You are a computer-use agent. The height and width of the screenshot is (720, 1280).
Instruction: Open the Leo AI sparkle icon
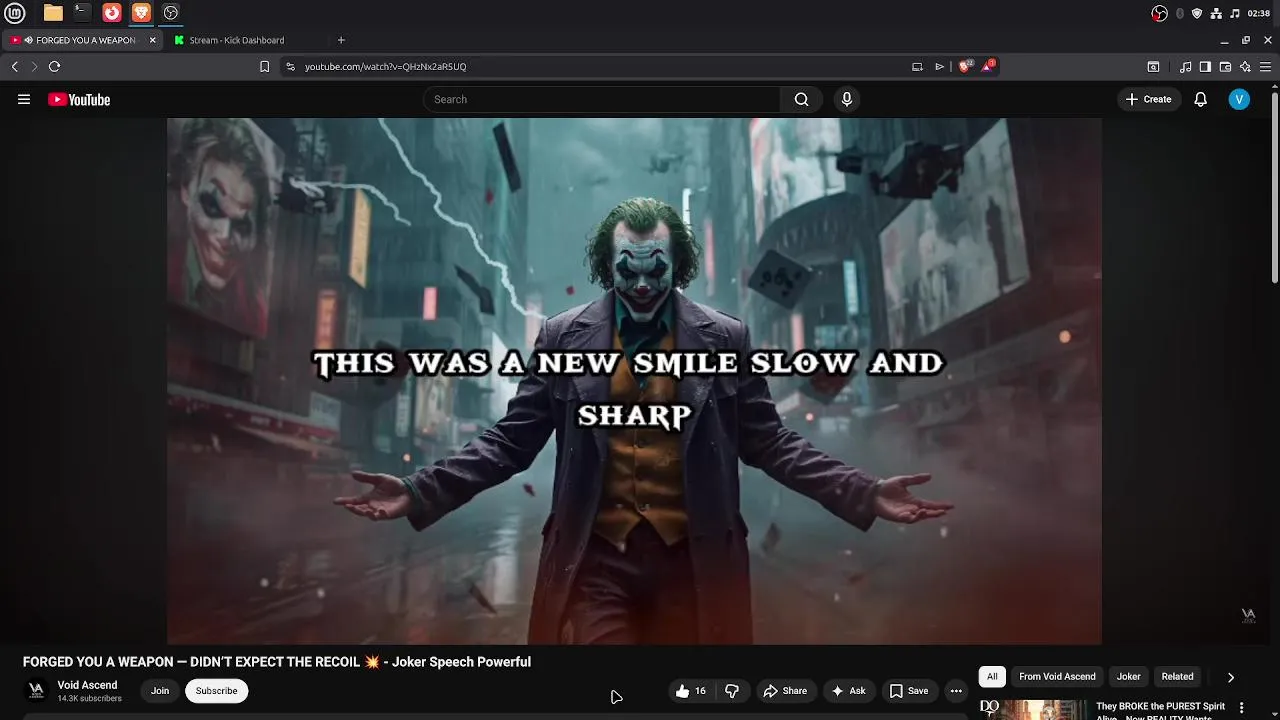click(1245, 67)
